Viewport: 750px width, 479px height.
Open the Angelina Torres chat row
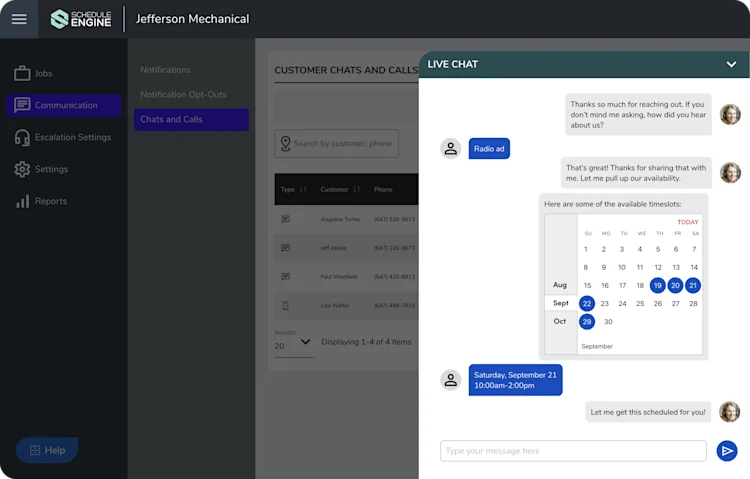point(346,219)
